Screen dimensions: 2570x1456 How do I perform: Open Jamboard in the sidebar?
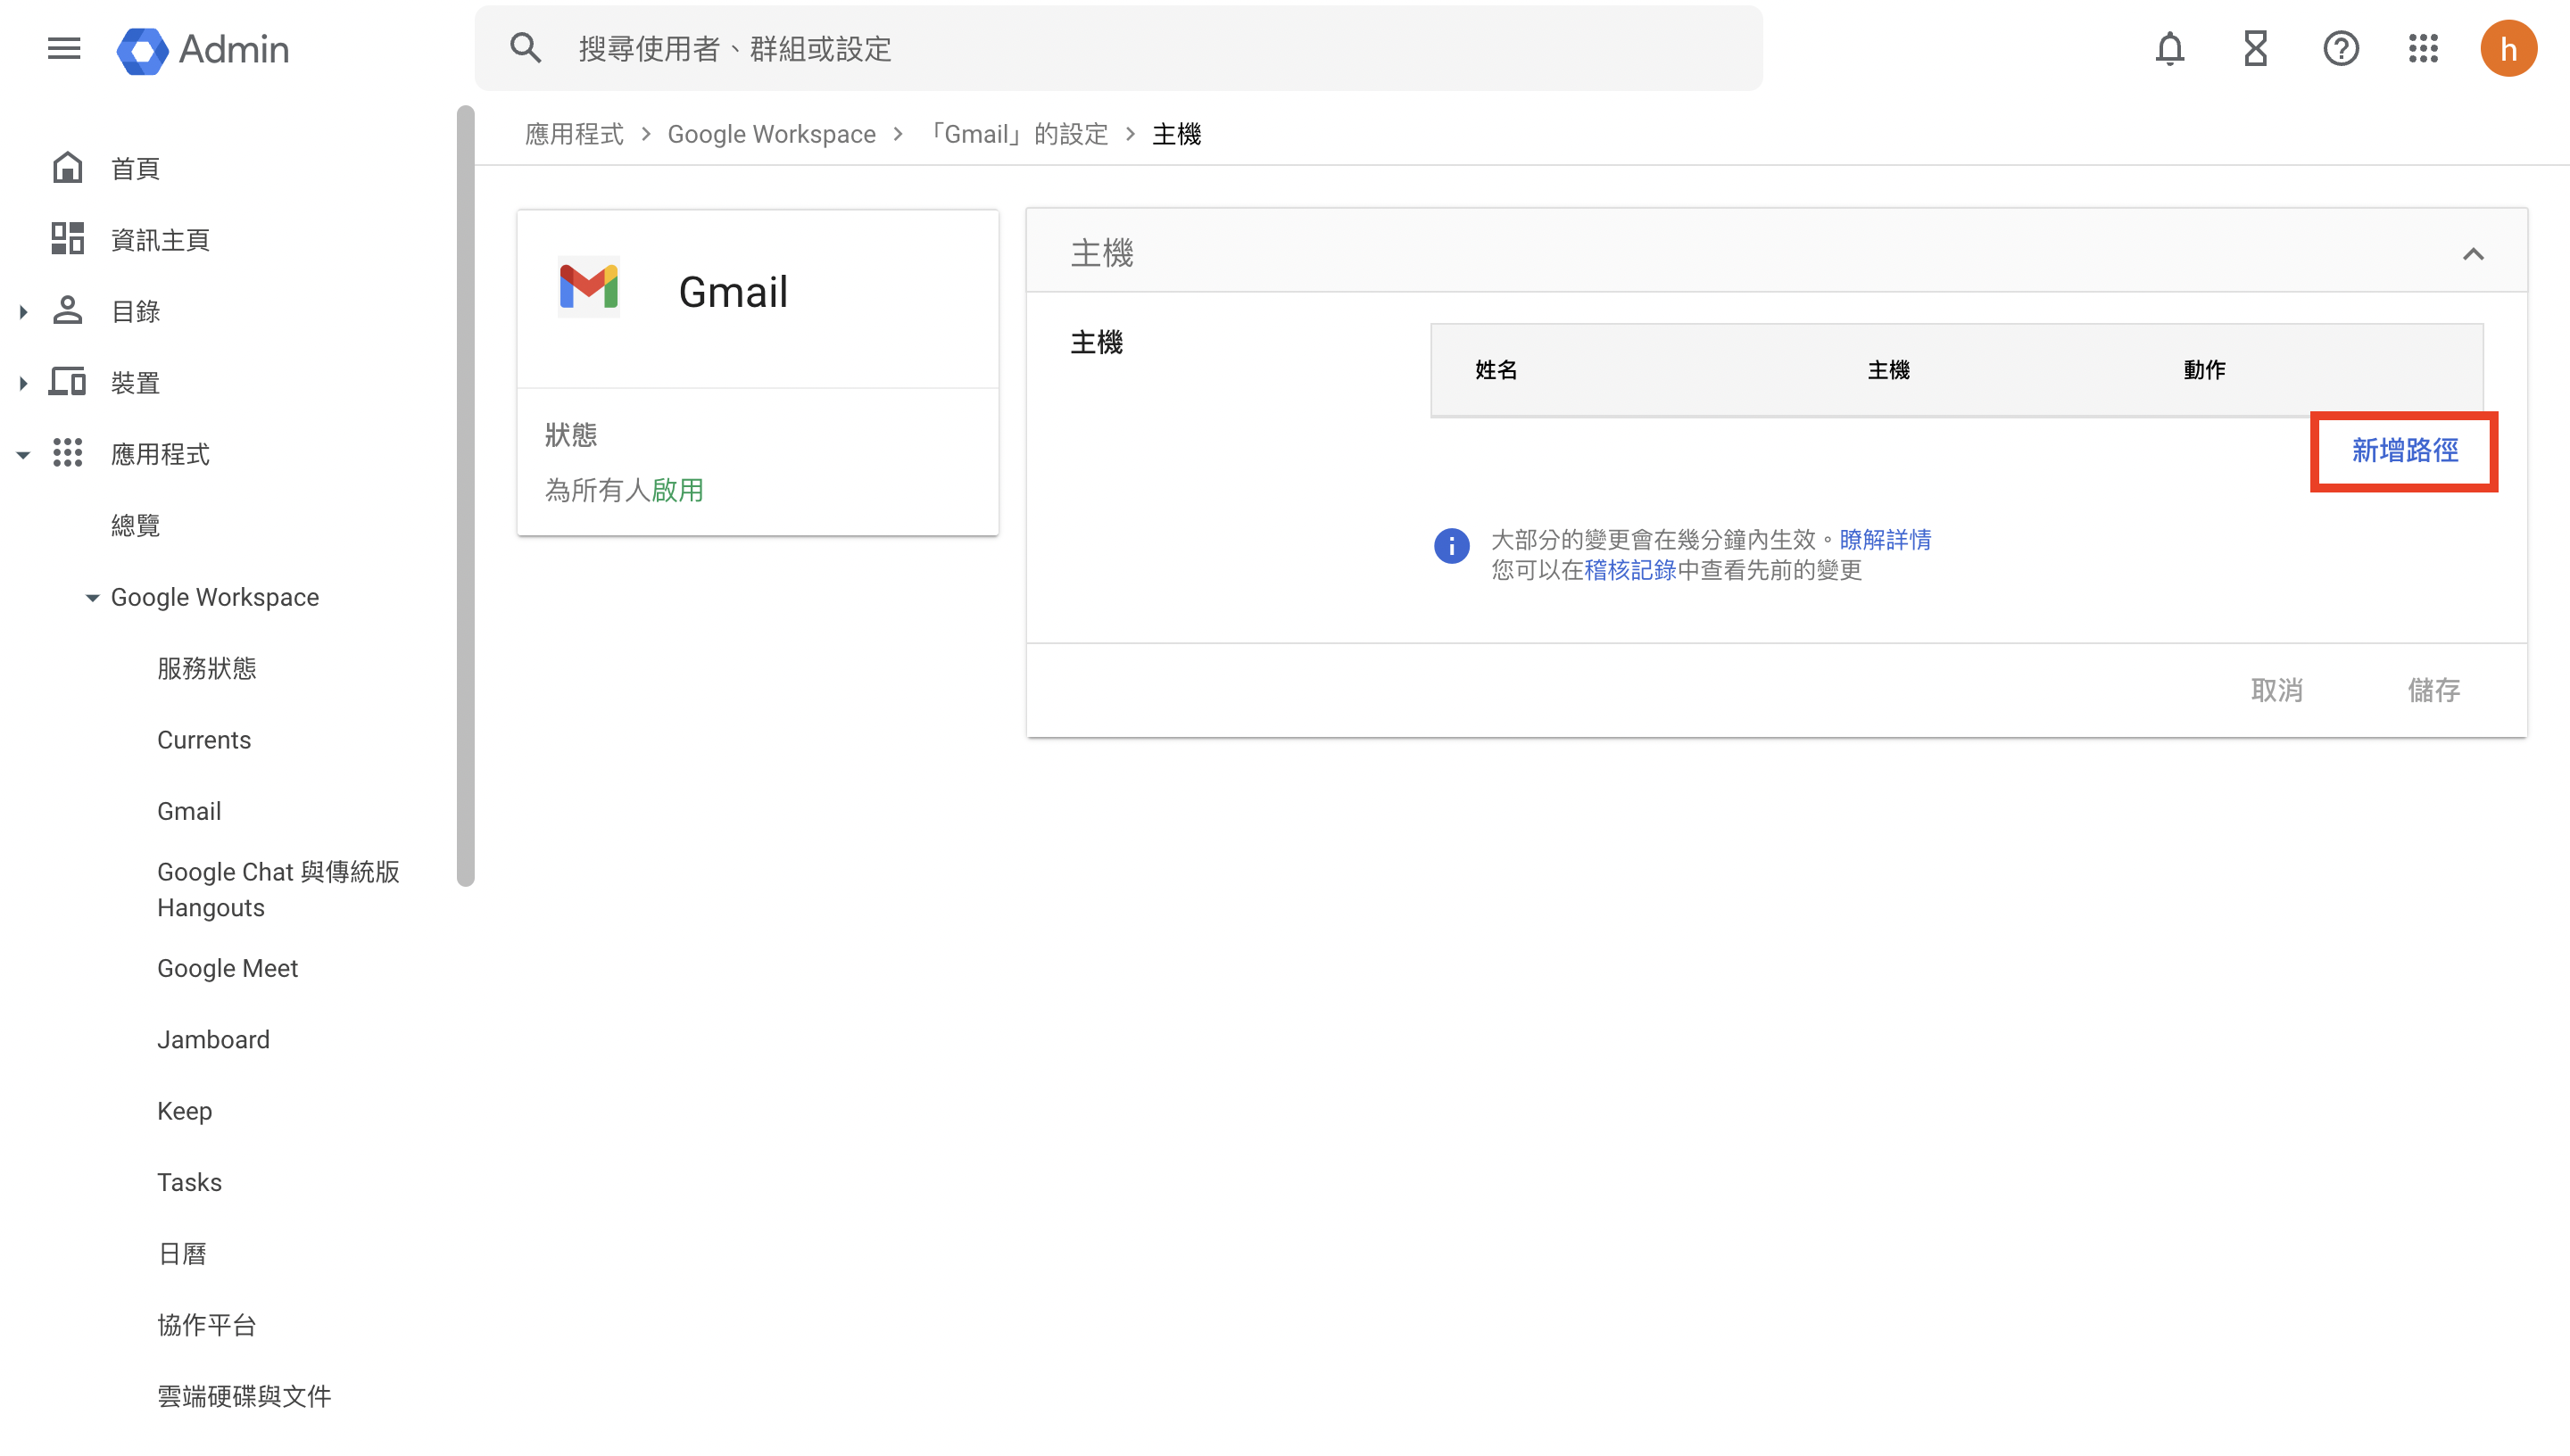click(213, 1039)
